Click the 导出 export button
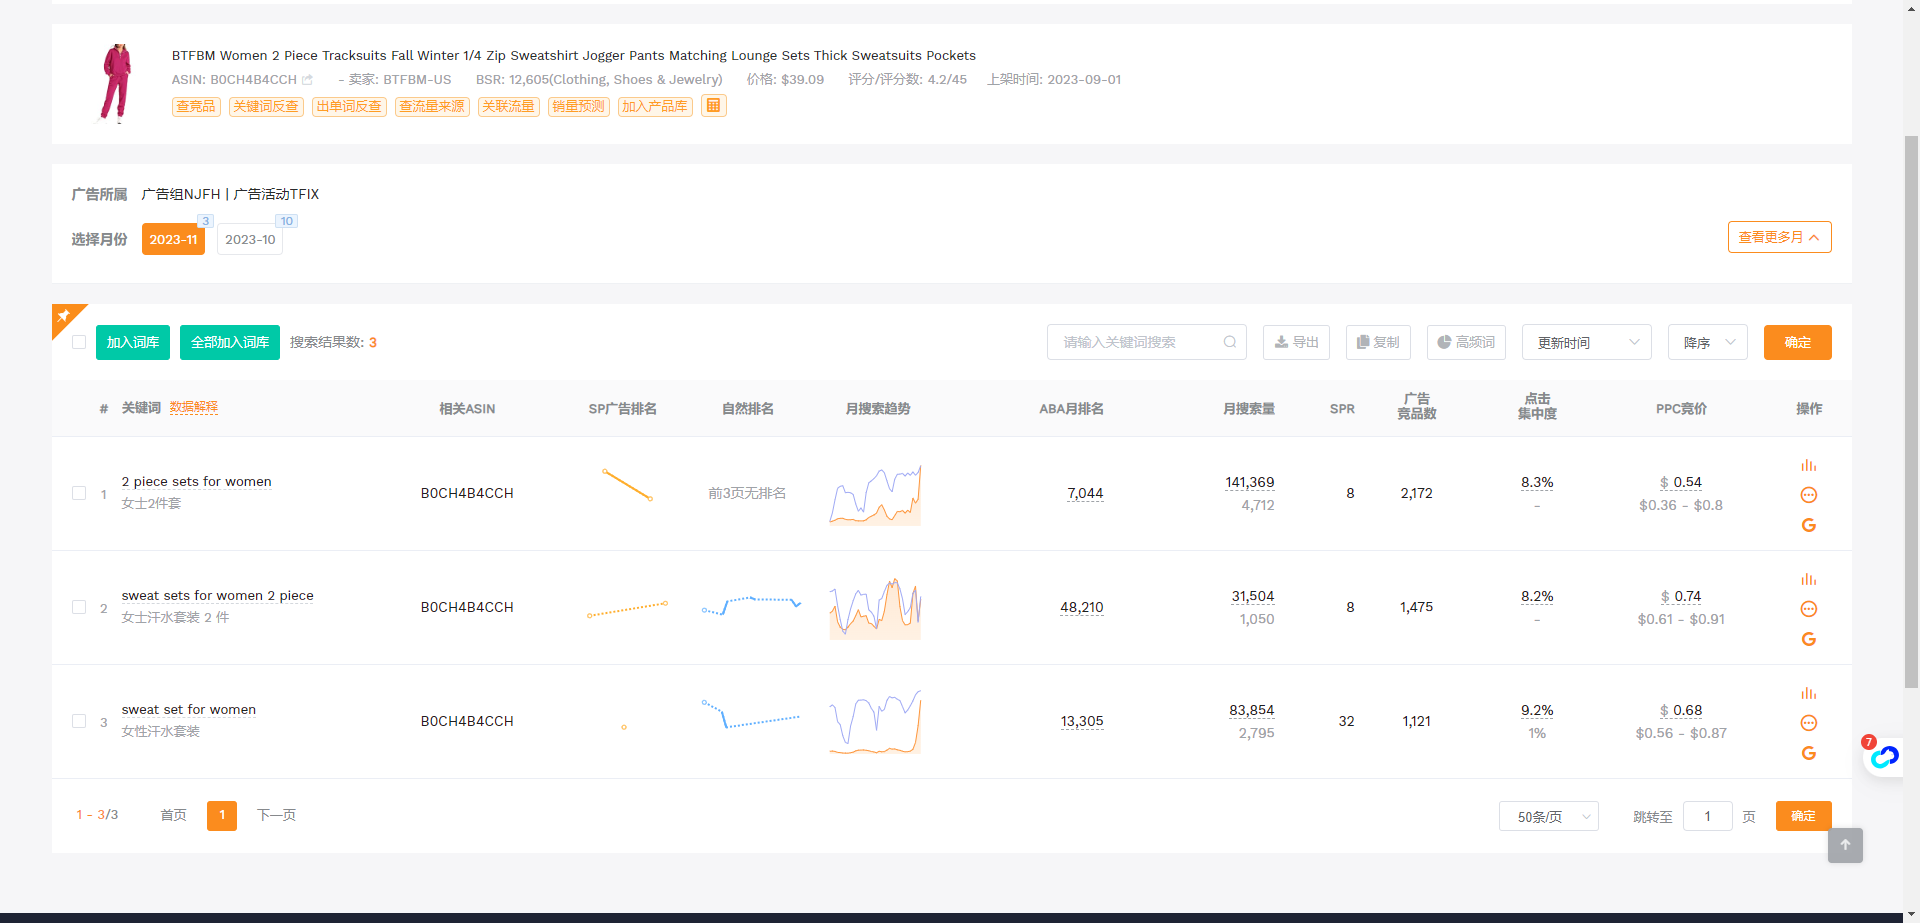 pos(1296,342)
